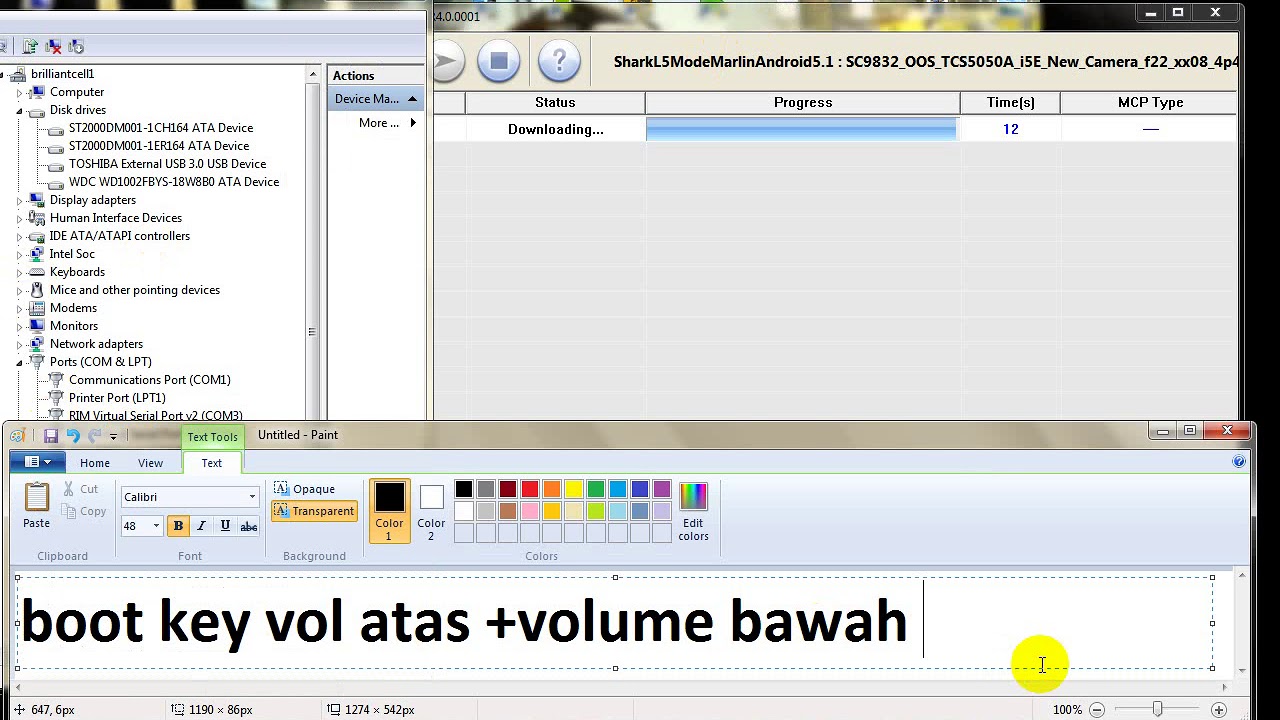This screenshot has width=1280, height=720.
Task: Select Opaque background option
Action: [x=305, y=489]
